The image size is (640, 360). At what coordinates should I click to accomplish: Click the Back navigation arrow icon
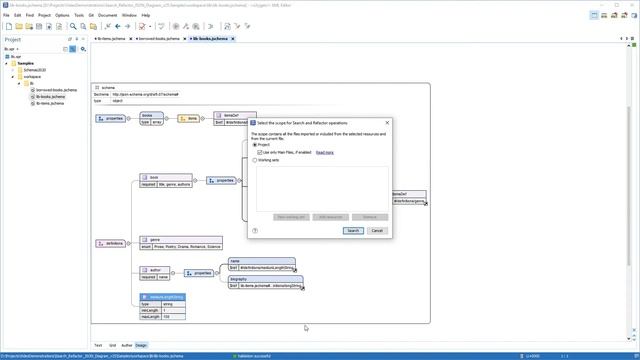point(118,26)
